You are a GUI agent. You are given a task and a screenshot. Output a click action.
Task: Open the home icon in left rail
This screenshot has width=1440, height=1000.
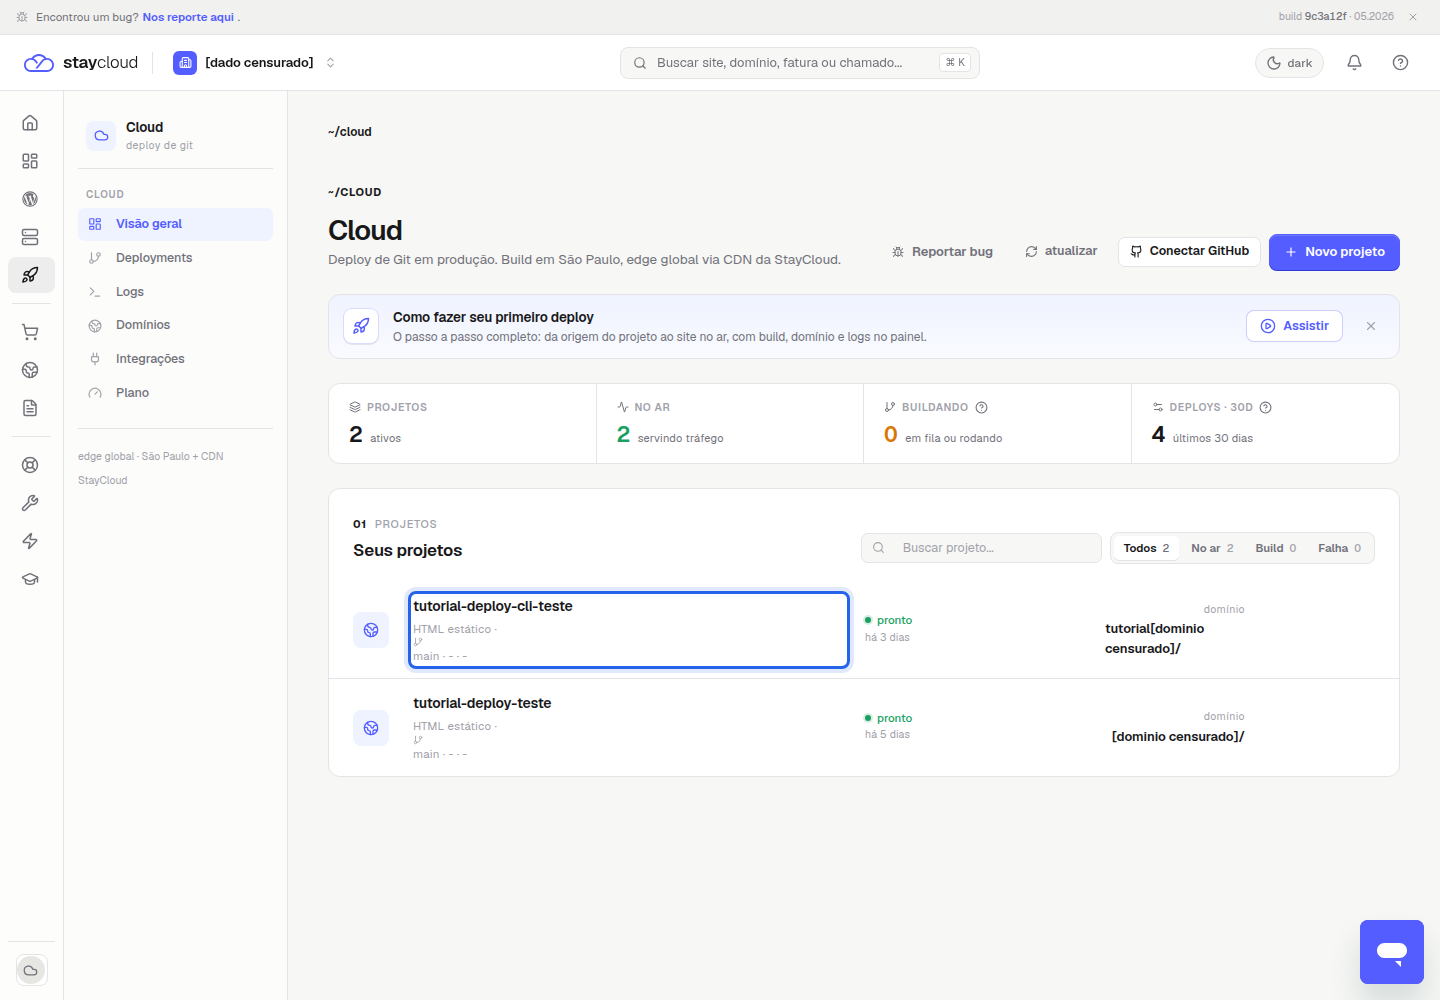point(30,123)
